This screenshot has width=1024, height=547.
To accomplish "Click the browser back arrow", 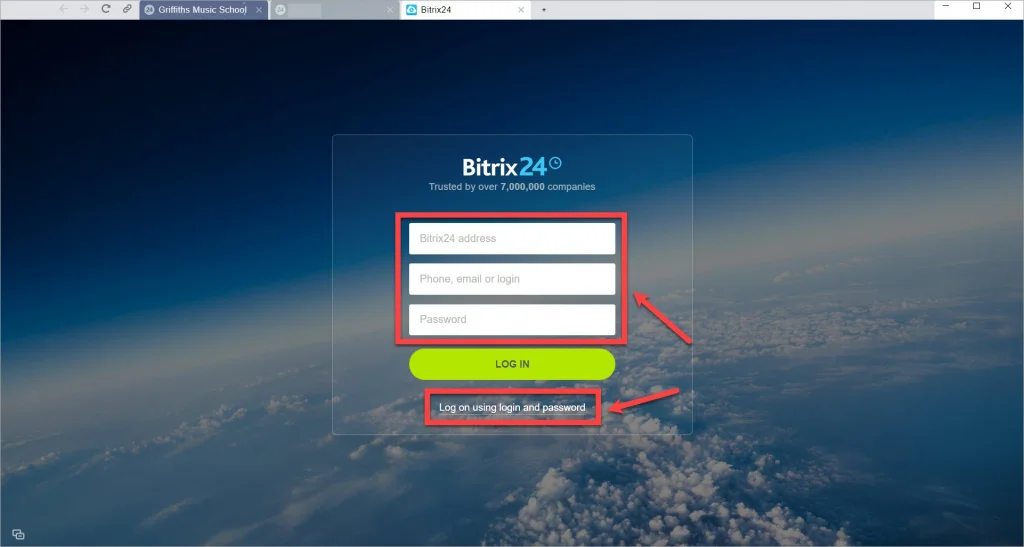I will 63,9.
